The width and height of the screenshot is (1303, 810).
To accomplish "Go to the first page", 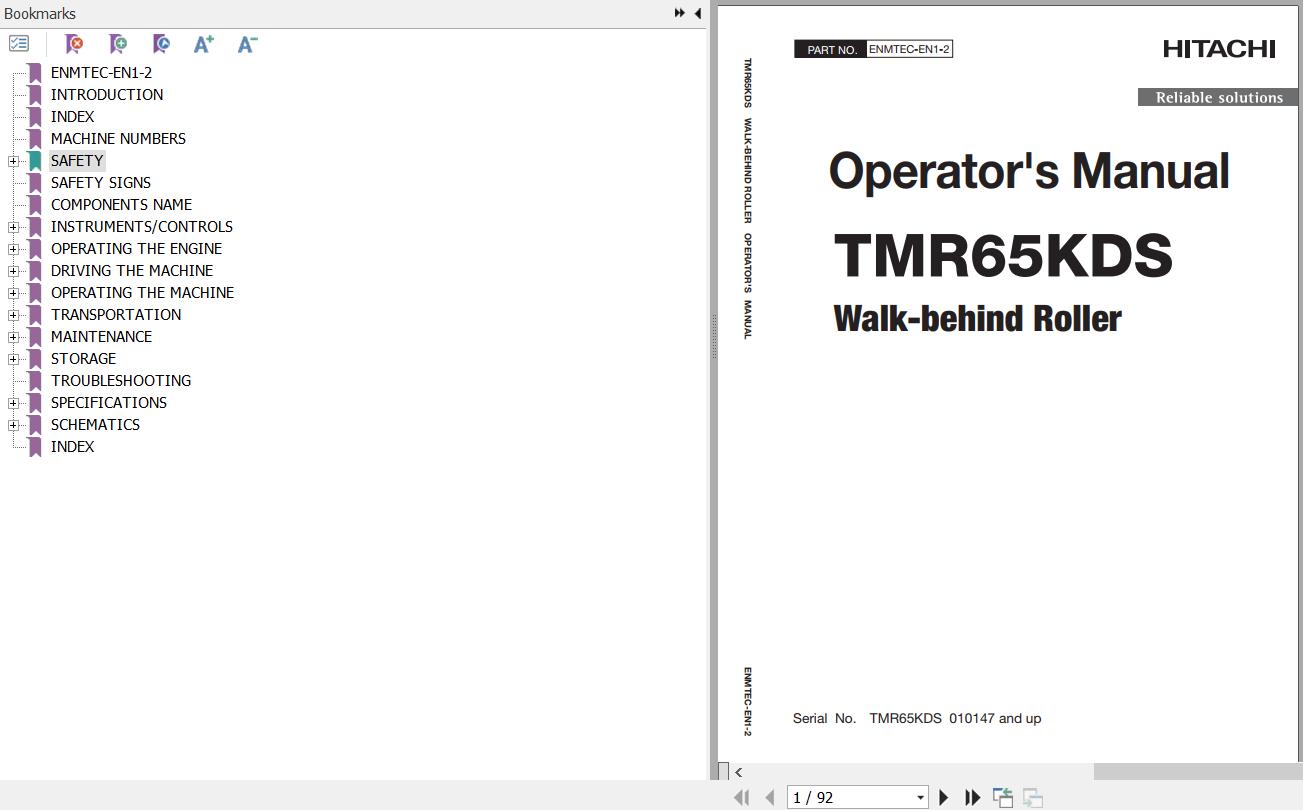I will [741, 797].
